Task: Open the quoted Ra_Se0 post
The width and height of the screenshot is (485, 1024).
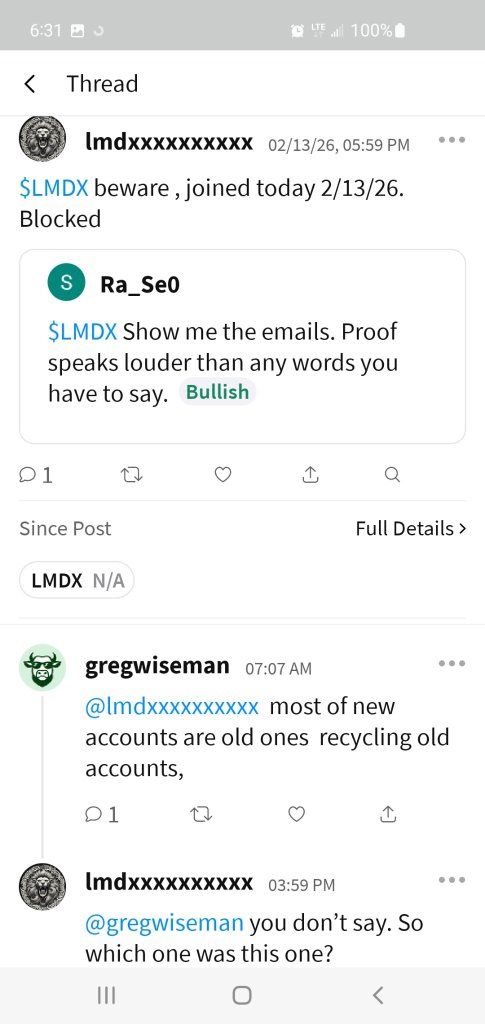Action: tap(242, 346)
